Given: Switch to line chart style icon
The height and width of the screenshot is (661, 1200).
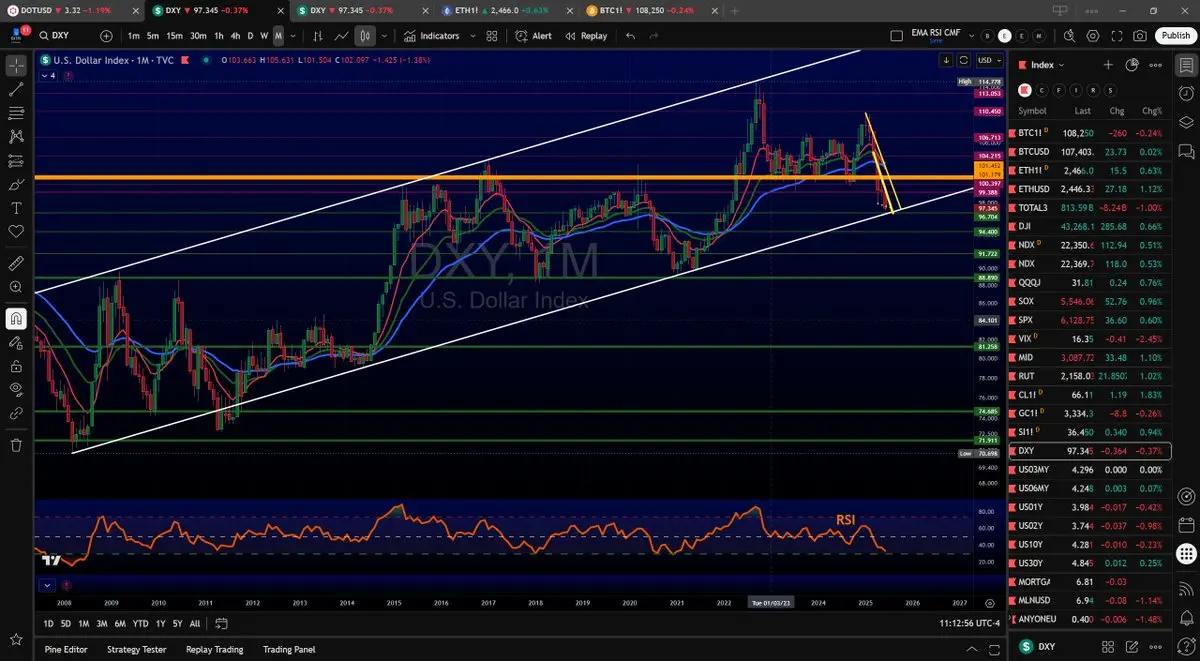Looking at the screenshot, I should [x=342, y=36].
